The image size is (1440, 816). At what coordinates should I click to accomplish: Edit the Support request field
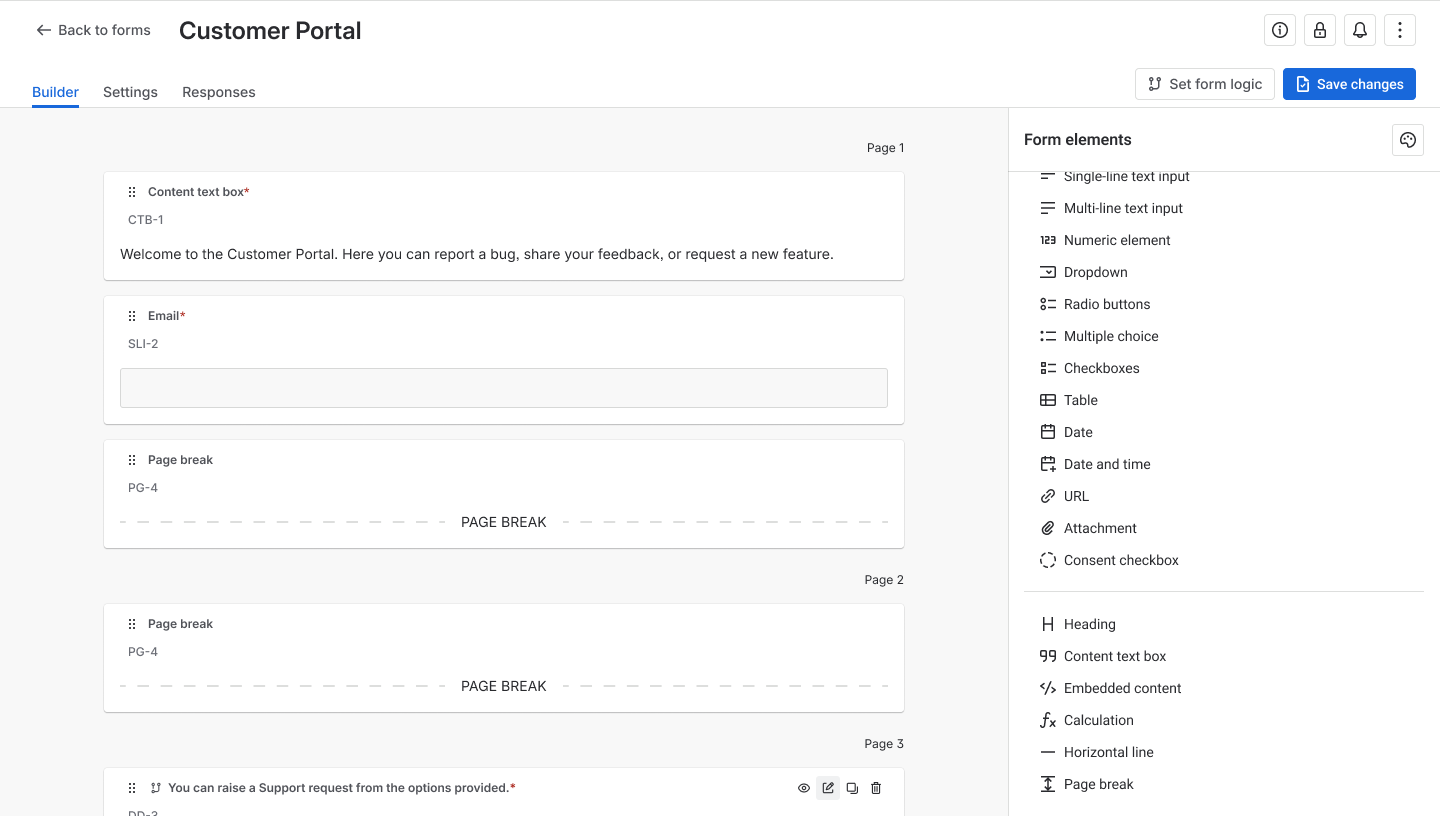(828, 788)
